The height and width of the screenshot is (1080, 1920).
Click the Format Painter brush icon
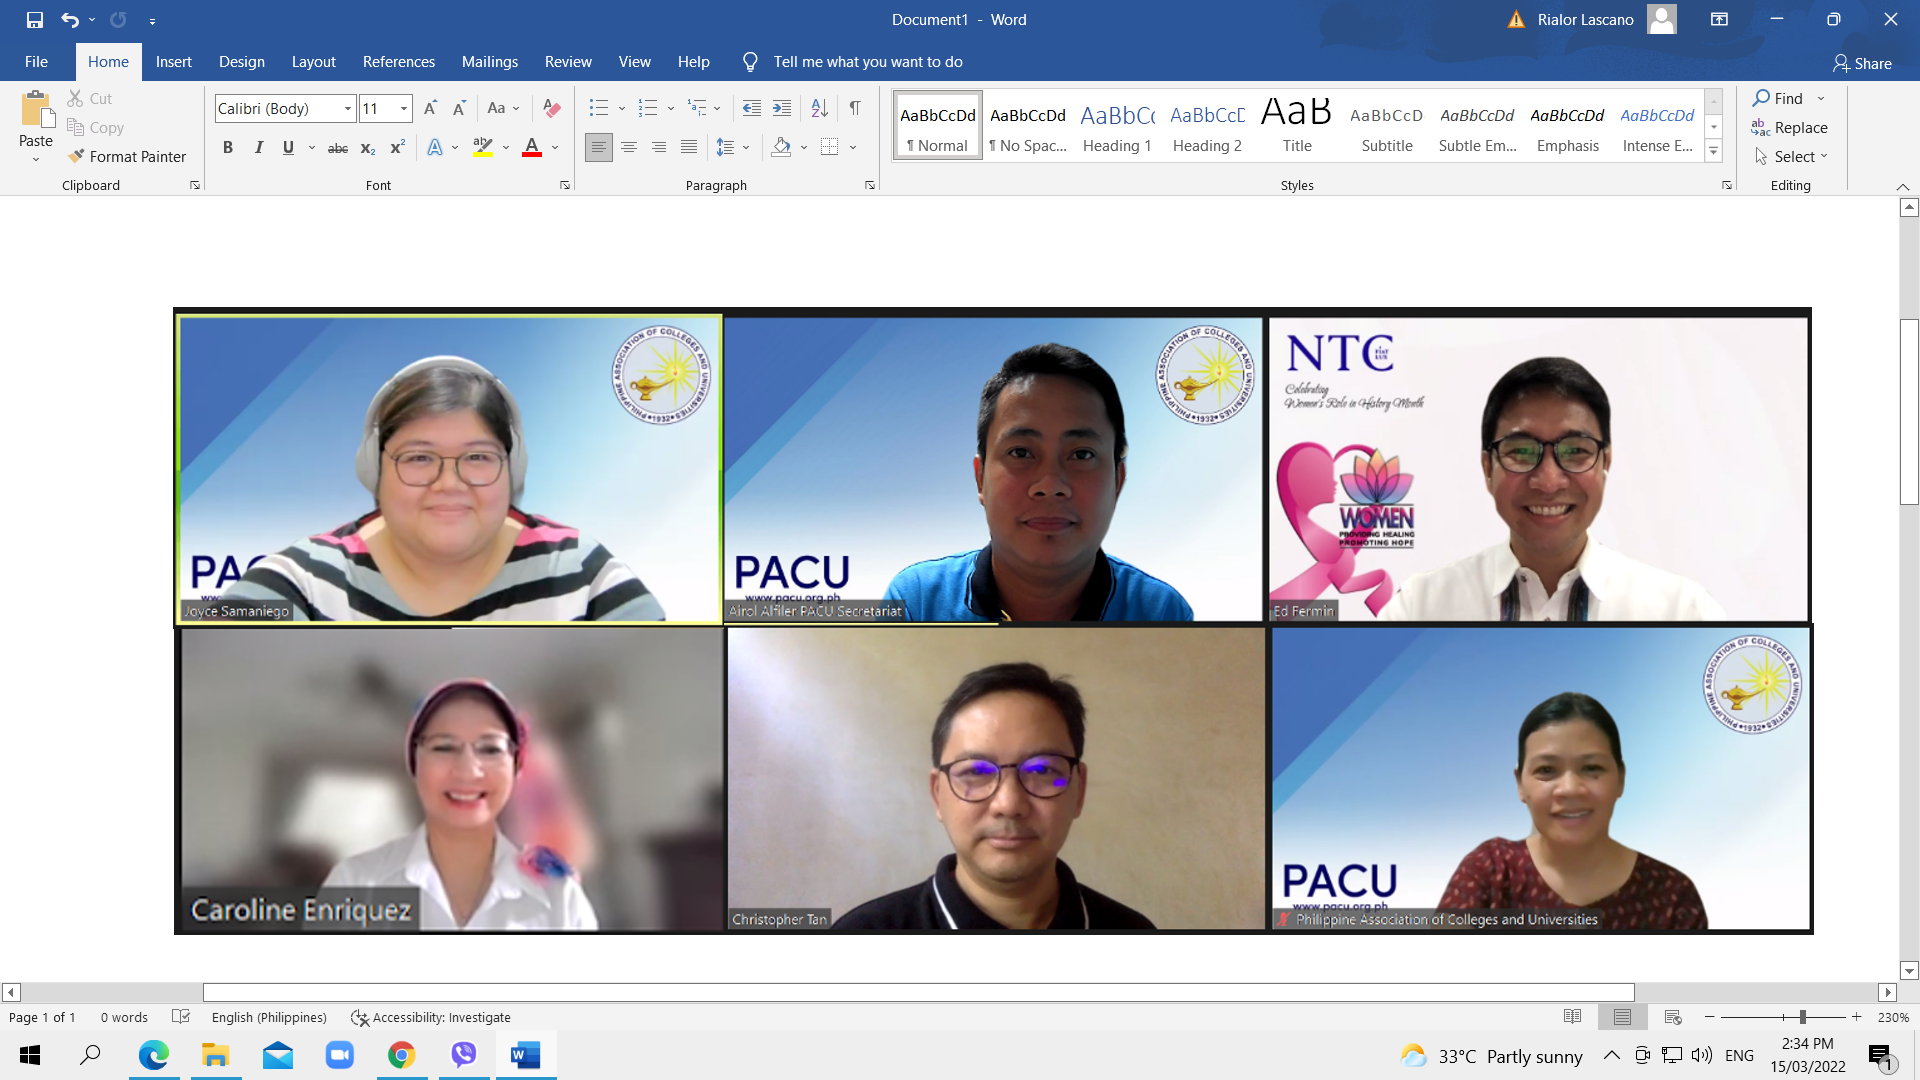coord(76,156)
